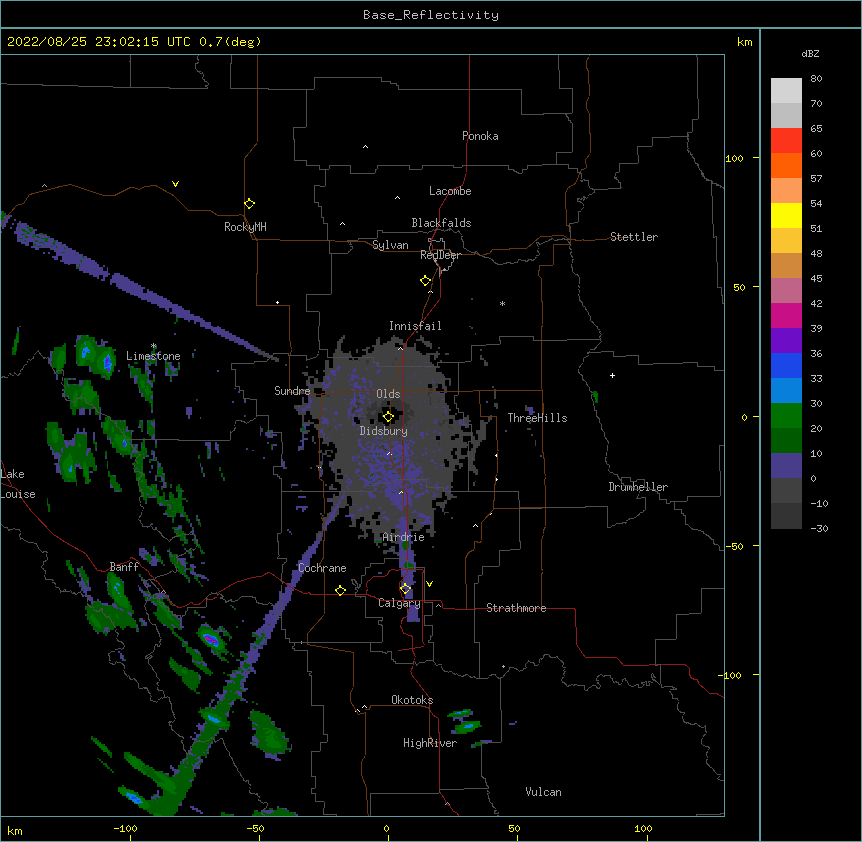Click the Airdrie city label

pos(404,537)
